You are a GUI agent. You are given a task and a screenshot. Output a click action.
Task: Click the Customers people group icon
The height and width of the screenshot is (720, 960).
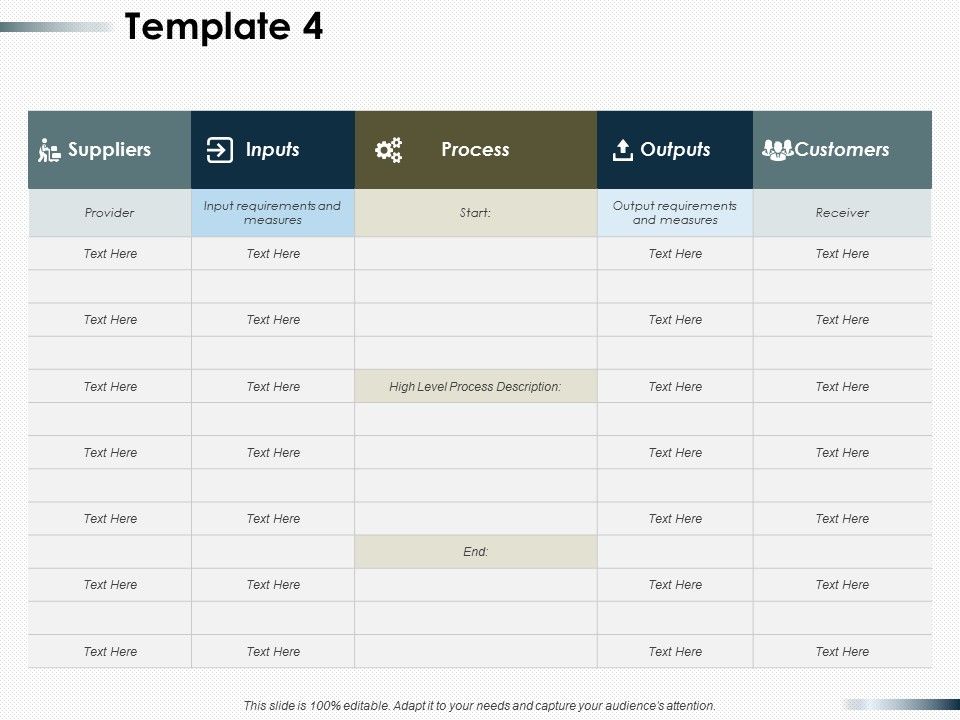[x=777, y=150]
